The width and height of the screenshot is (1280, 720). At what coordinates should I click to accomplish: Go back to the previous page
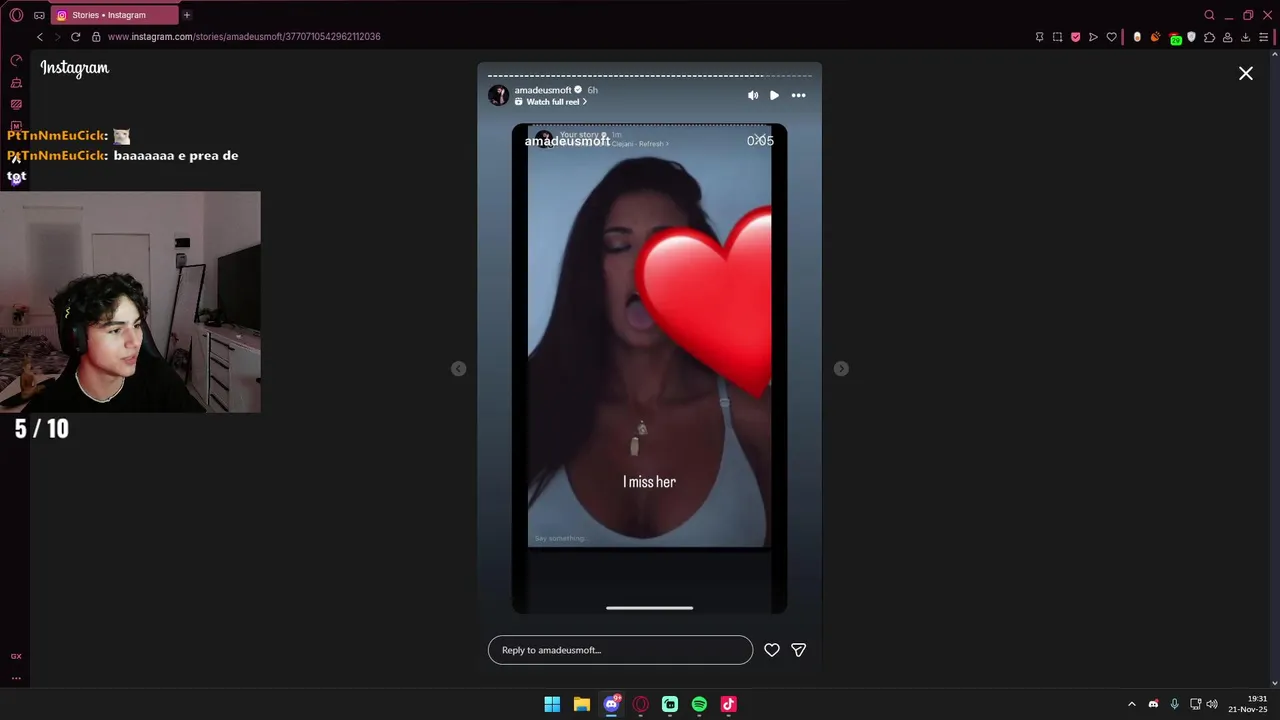click(x=40, y=37)
